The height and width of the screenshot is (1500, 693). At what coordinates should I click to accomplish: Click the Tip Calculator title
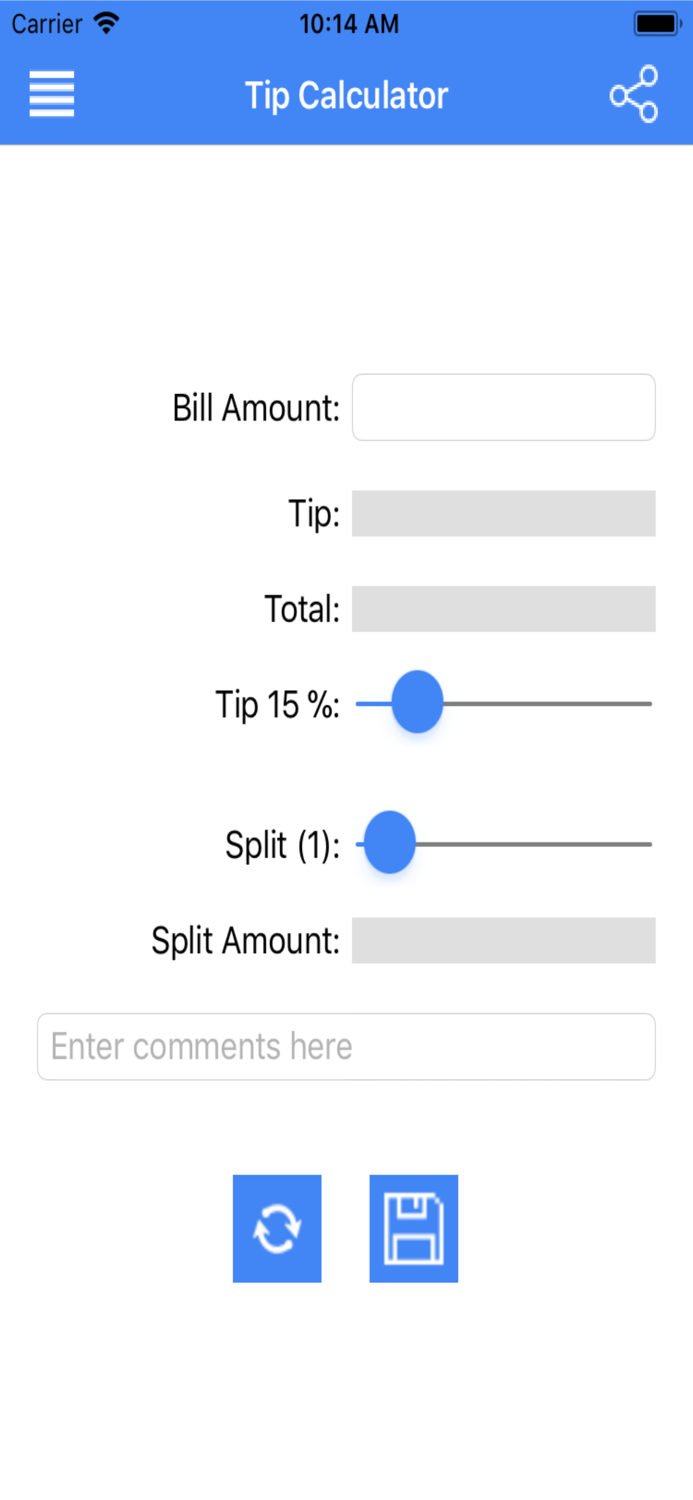click(x=346, y=95)
